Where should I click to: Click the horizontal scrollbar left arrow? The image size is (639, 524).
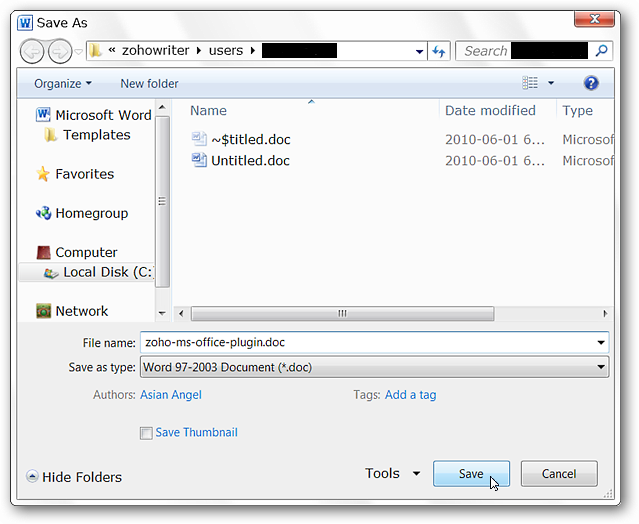coord(181,313)
